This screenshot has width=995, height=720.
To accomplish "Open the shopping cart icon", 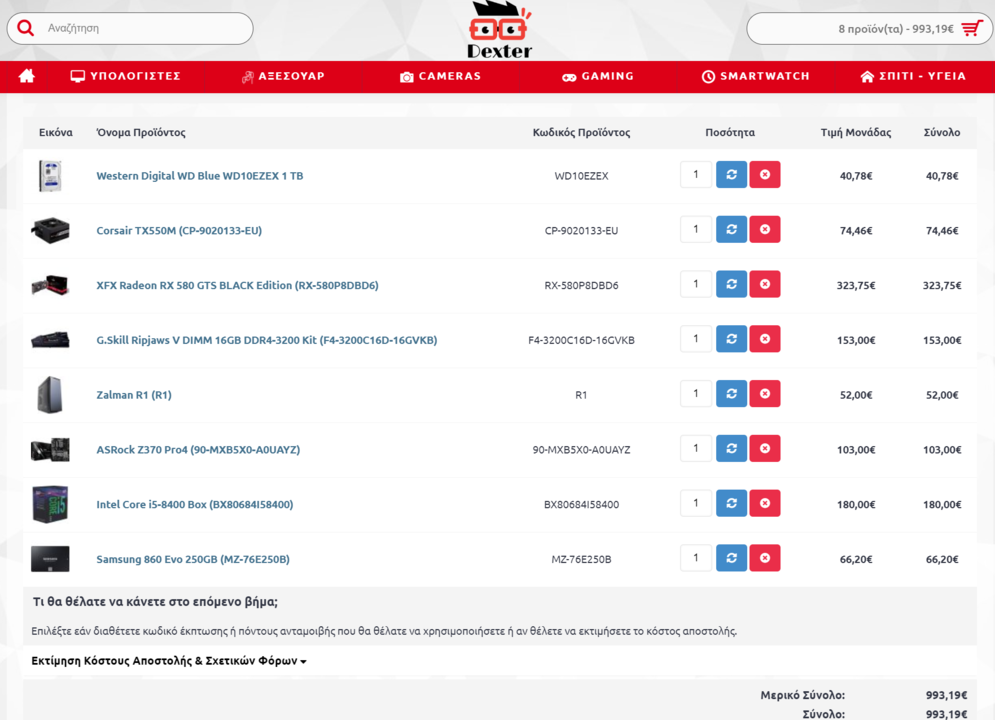I will (972, 29).
